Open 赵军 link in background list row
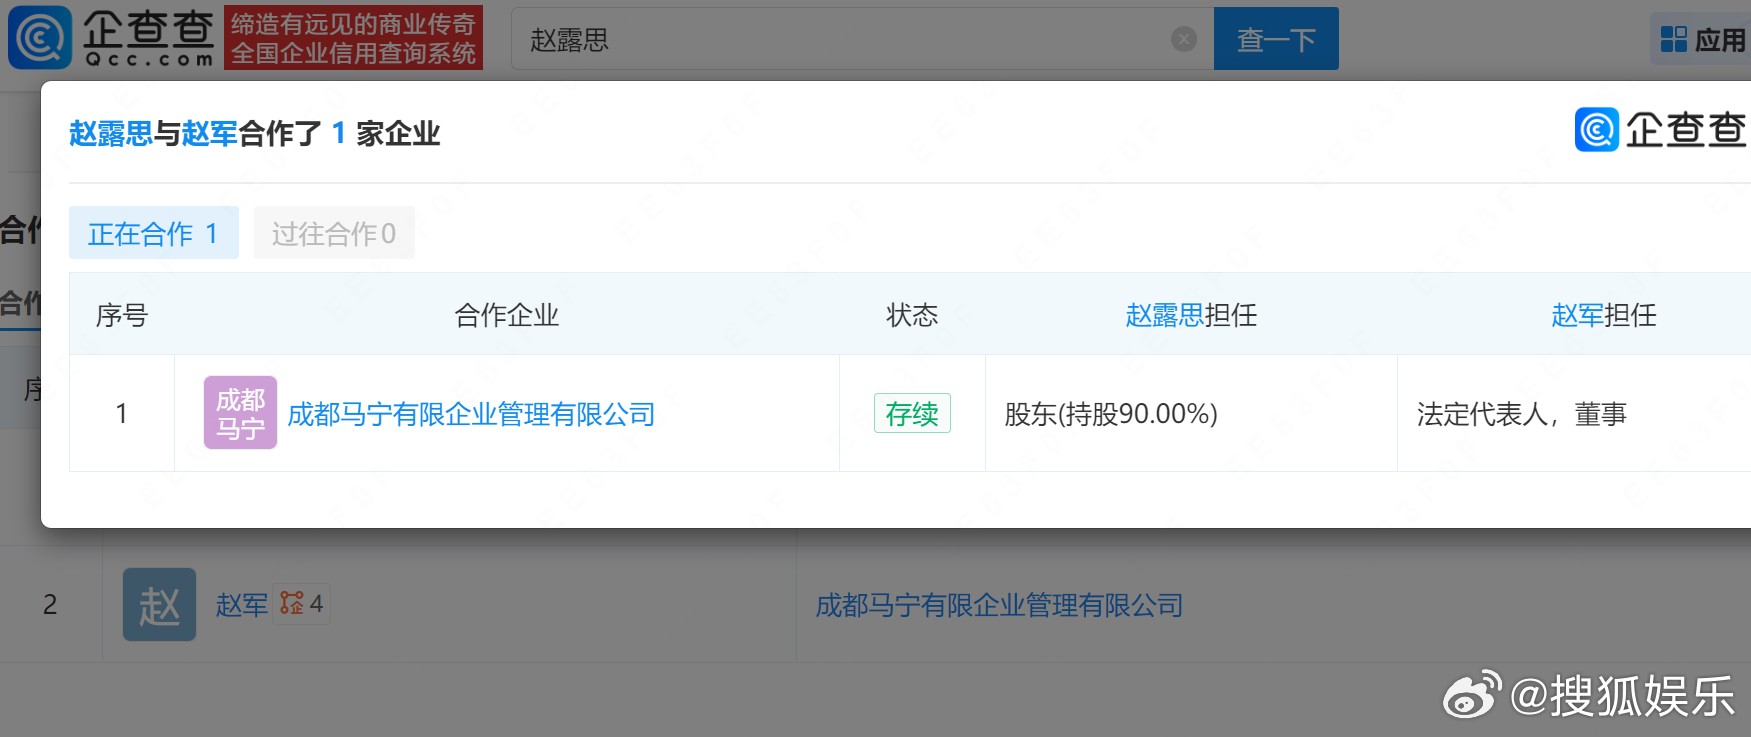This screenshot has height=737, width=1751. 242,605
